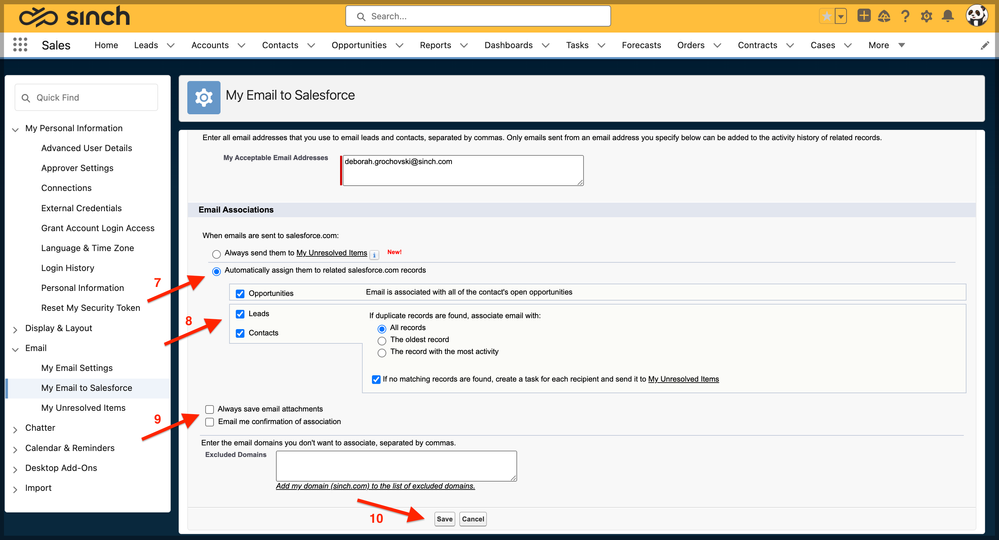Expand the Import section
Image resolution: width=999 pixels, height=540 pixels.
pyautogui.click(x=15, y=489)
